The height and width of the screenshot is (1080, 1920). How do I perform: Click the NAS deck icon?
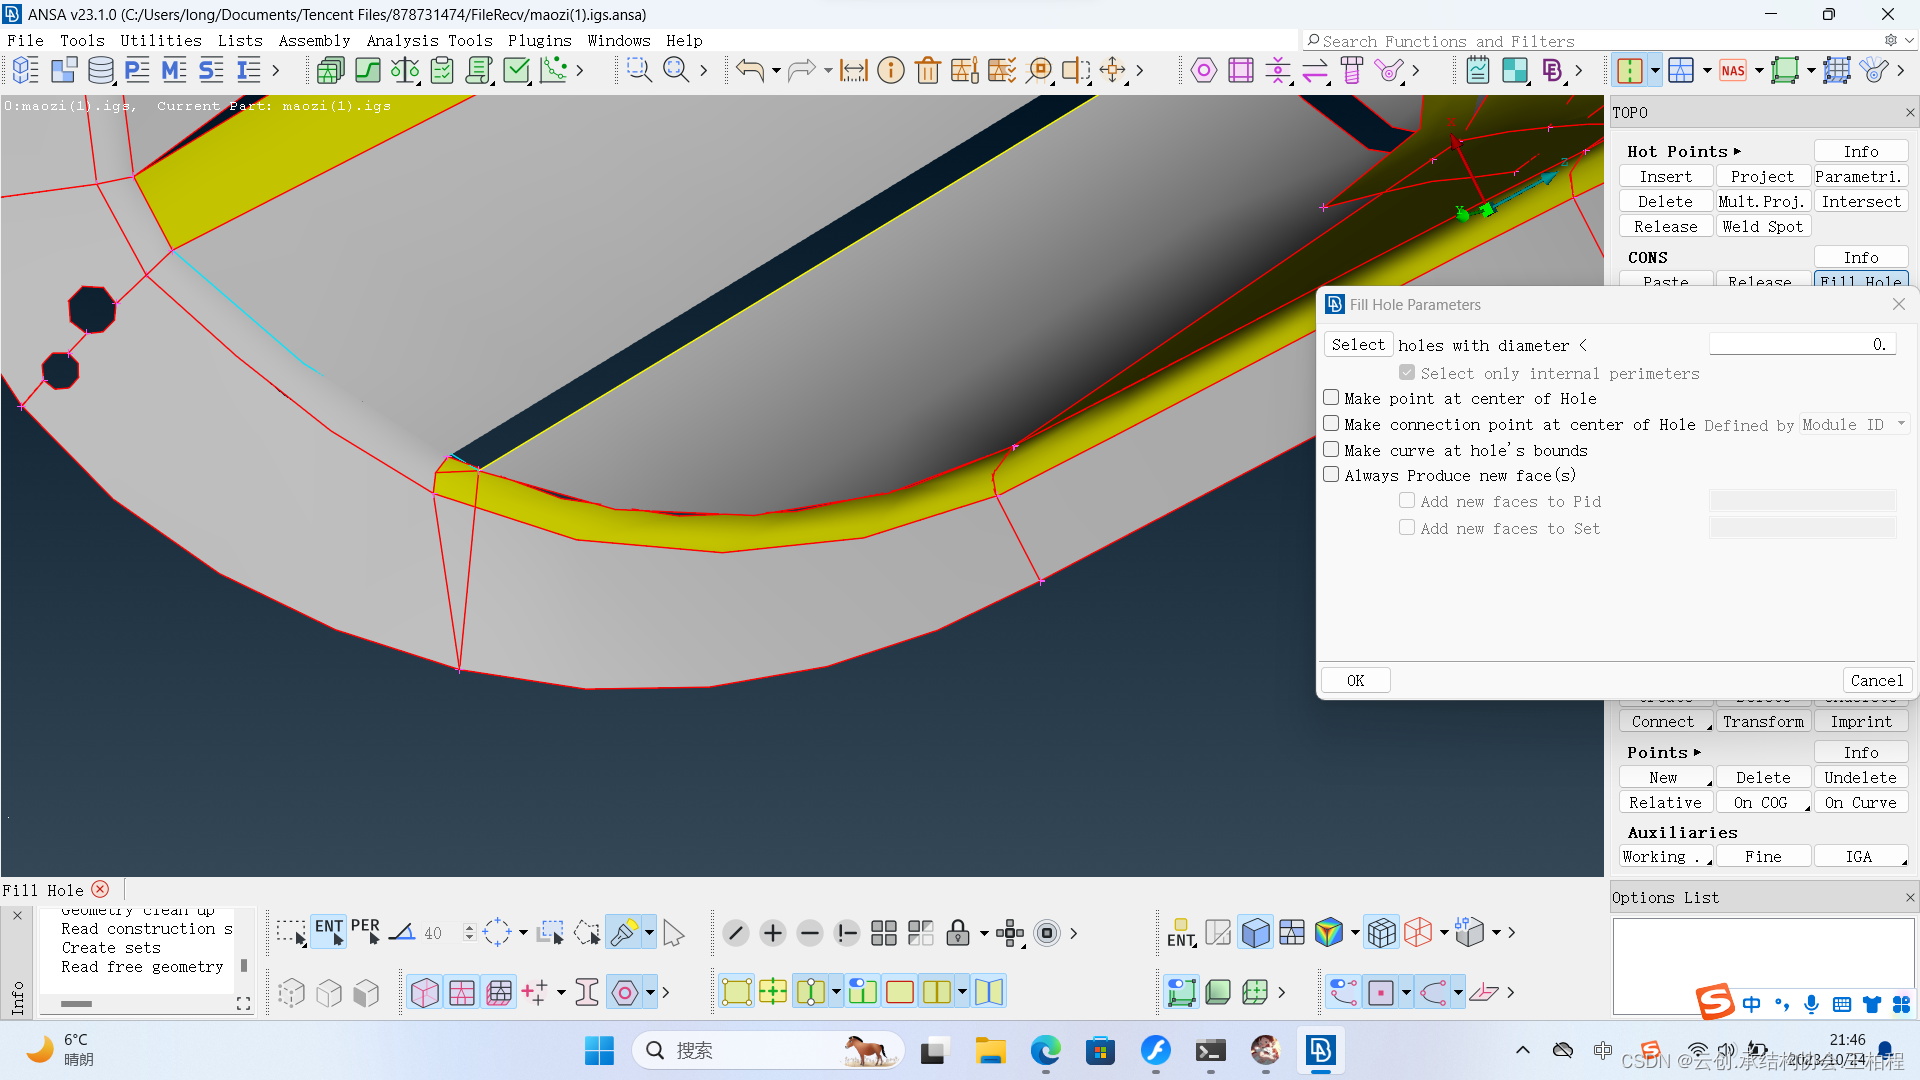(x=1733, y=70)
